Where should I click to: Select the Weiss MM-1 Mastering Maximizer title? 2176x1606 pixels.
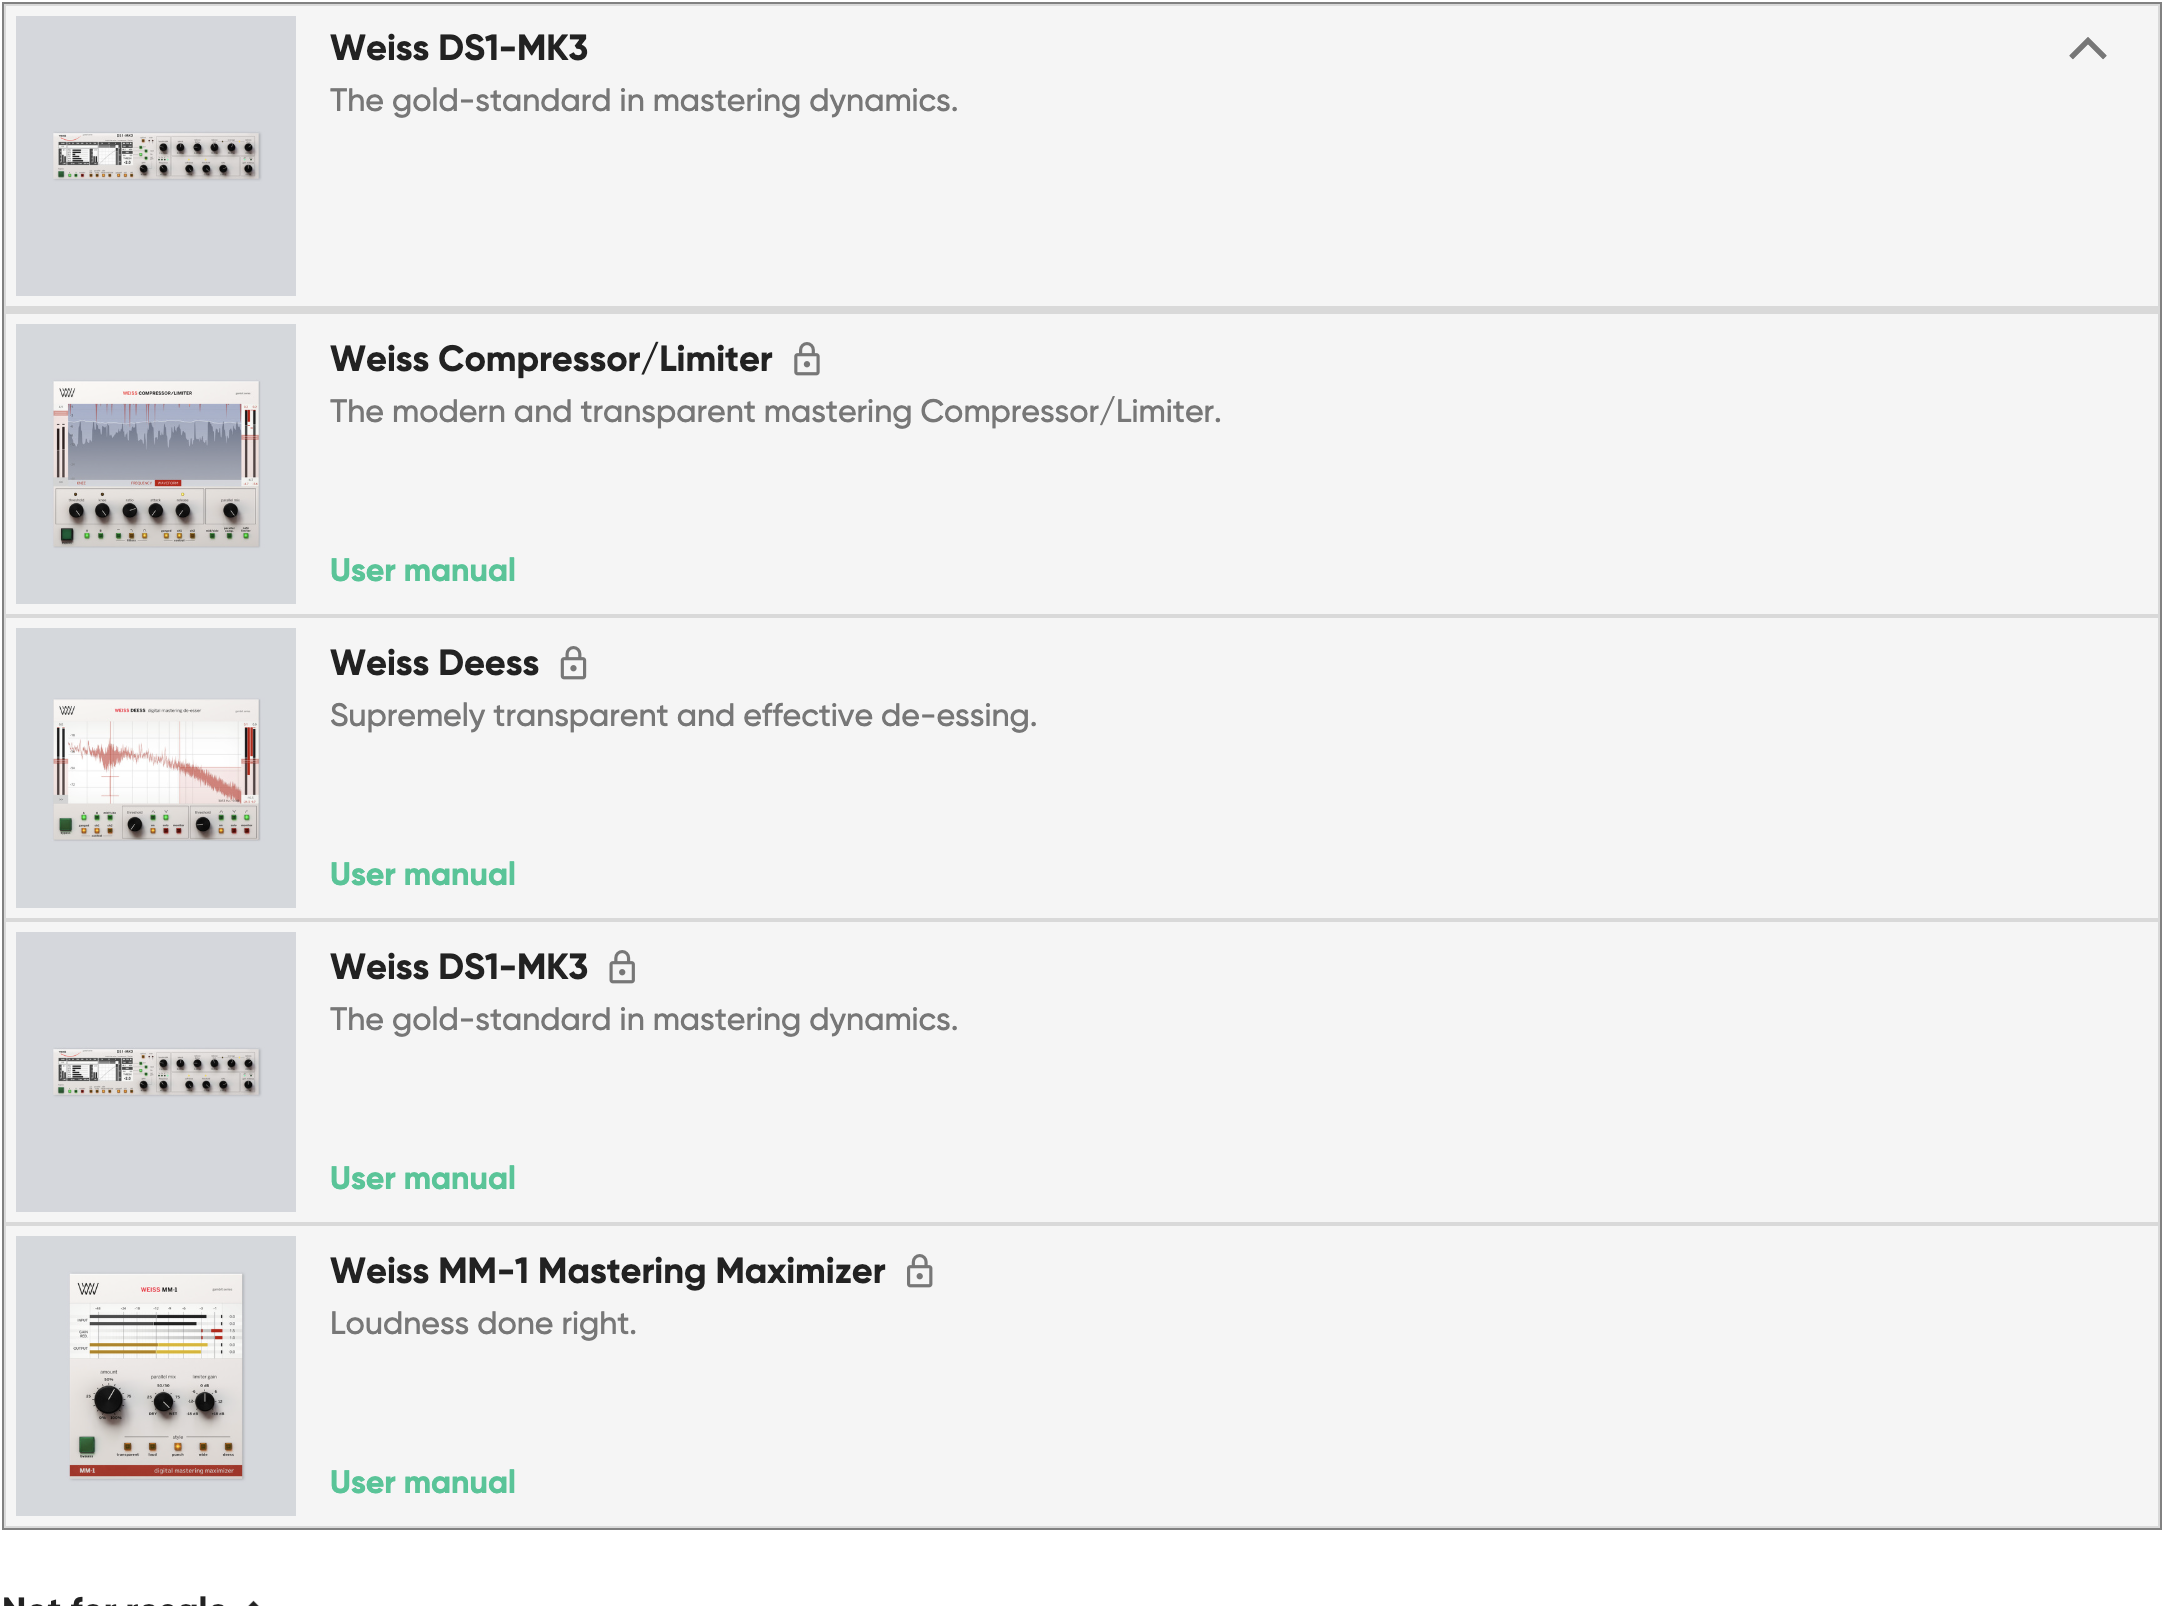point(607,1271)
